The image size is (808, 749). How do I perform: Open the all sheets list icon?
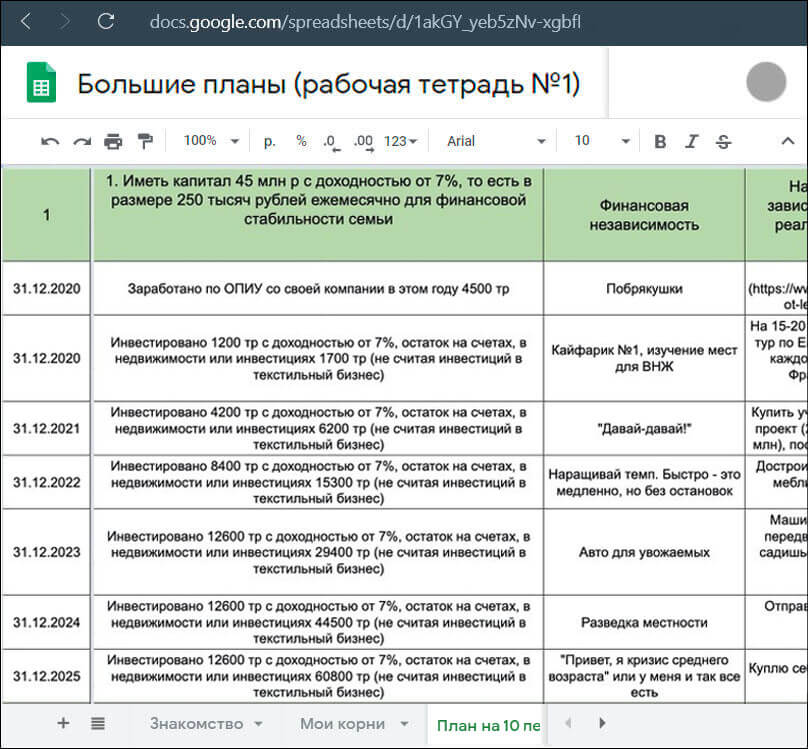[98, 723]
